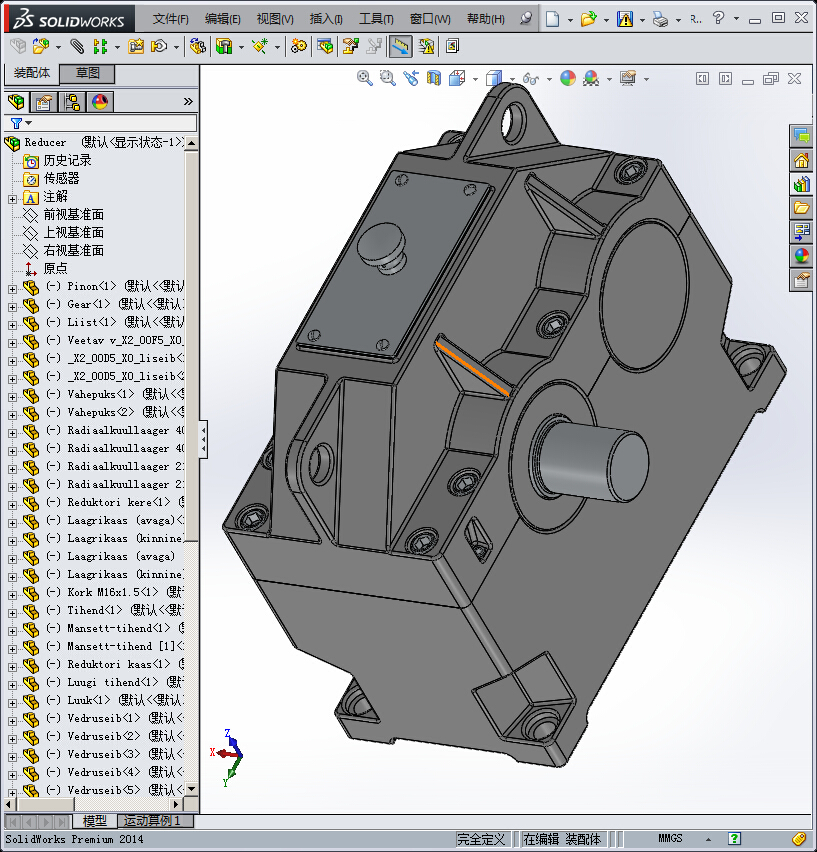Toggle the left panel collapse handle
Screen dimensions: 817x852
[x=203, y=439]
